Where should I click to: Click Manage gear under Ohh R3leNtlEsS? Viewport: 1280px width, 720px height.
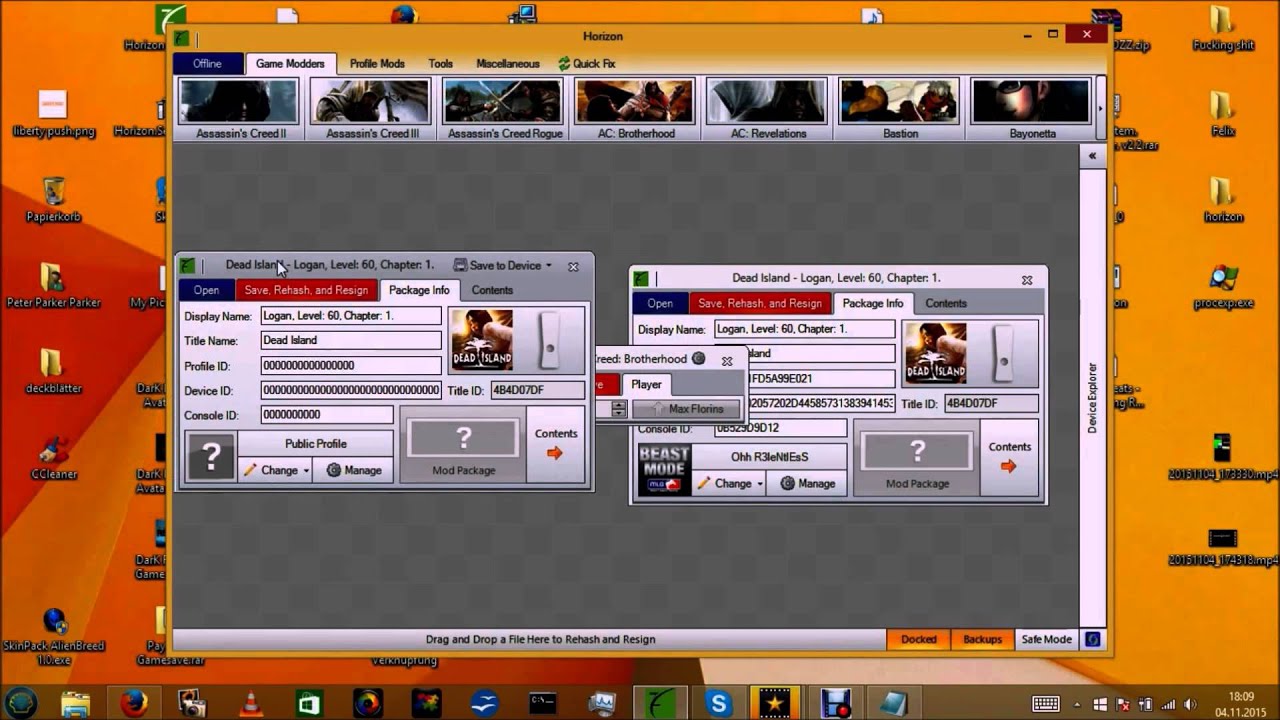click(x=808, y=483)
